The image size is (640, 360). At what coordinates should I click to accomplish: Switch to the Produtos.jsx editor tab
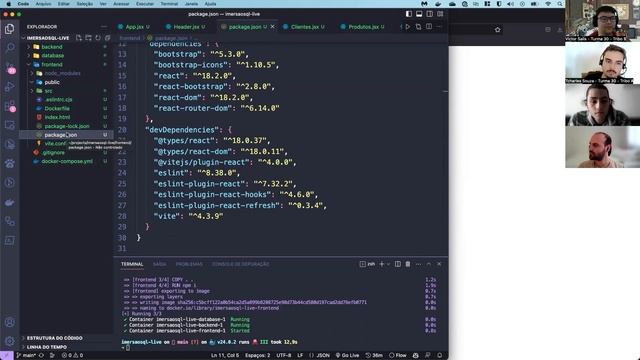pyautogui.click(x=363, y=27)
